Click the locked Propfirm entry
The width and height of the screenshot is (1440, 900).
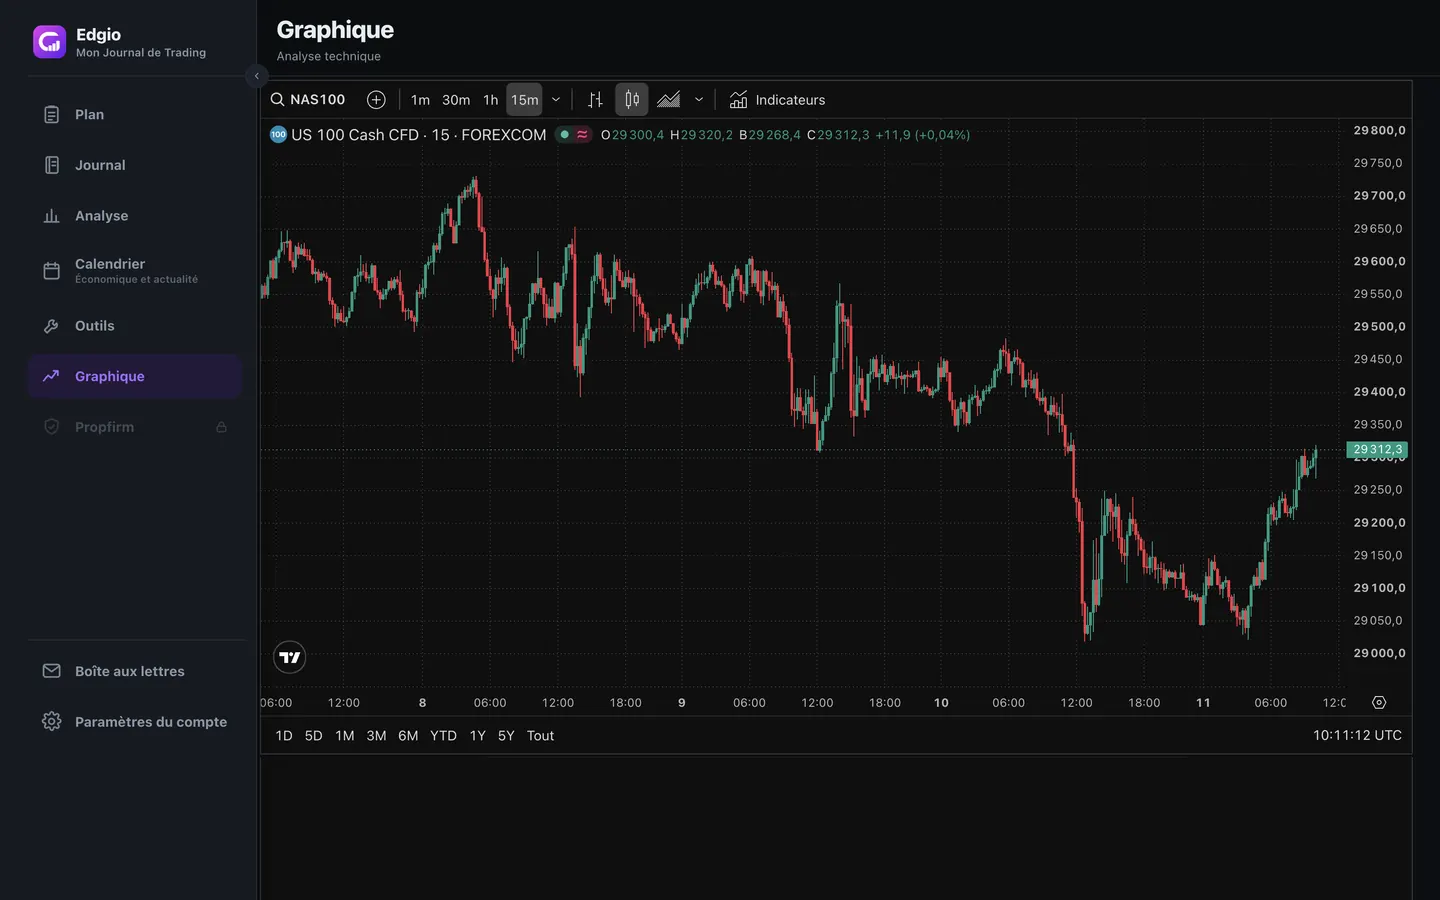[135, 427]
